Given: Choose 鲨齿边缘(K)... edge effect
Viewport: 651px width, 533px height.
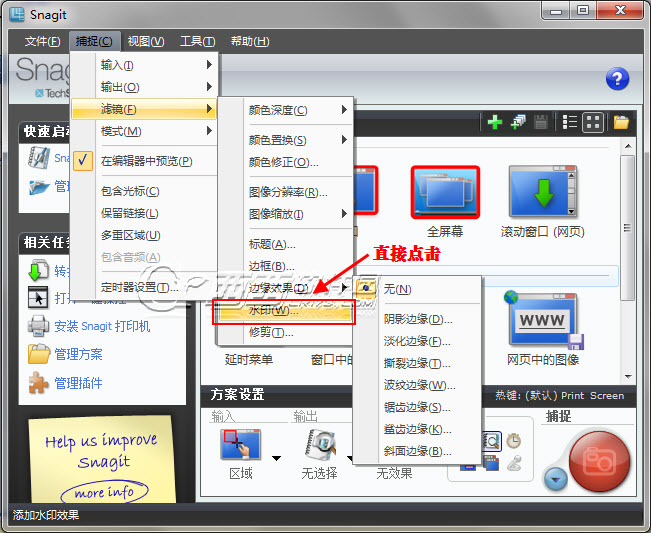Looking at the screenshot, I should pyautogui.click(x=417, y=429).
